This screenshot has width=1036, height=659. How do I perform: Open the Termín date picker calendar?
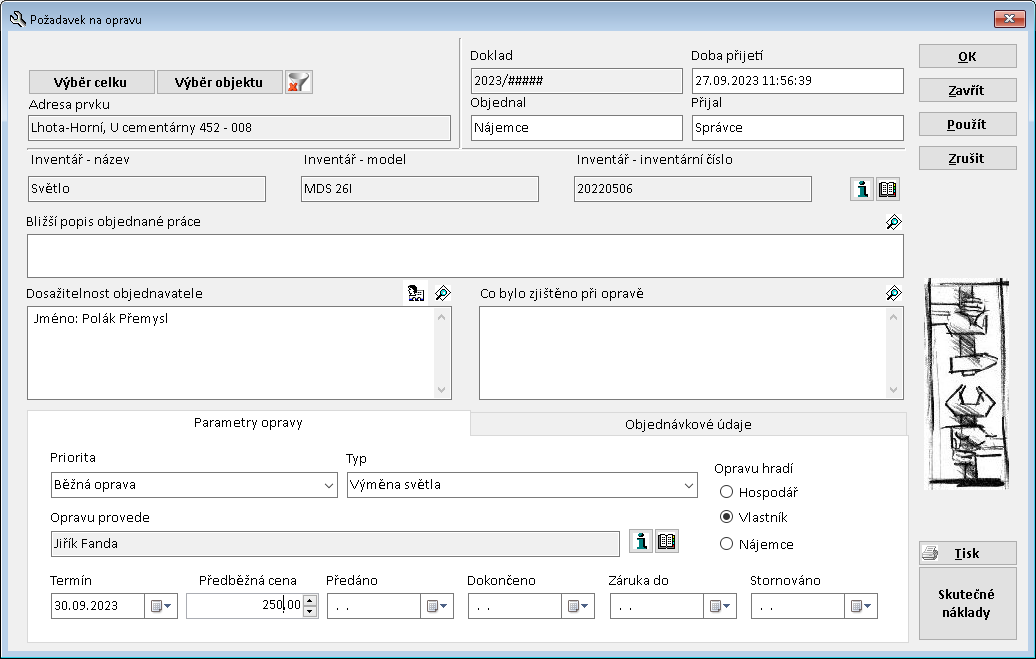161,606
